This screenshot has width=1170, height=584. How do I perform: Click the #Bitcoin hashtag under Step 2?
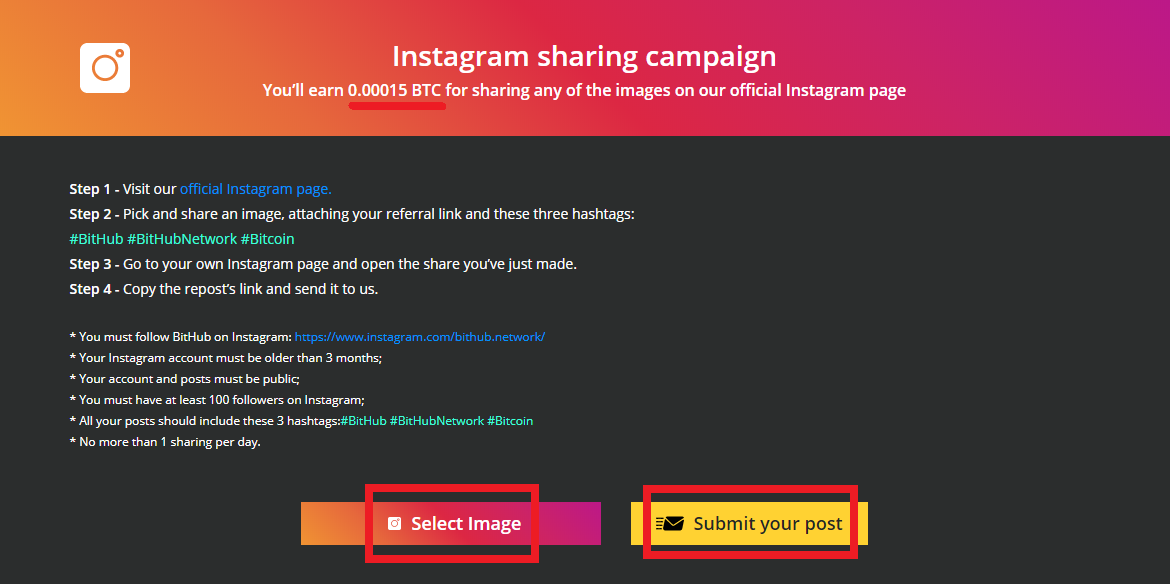coord(267,239)
